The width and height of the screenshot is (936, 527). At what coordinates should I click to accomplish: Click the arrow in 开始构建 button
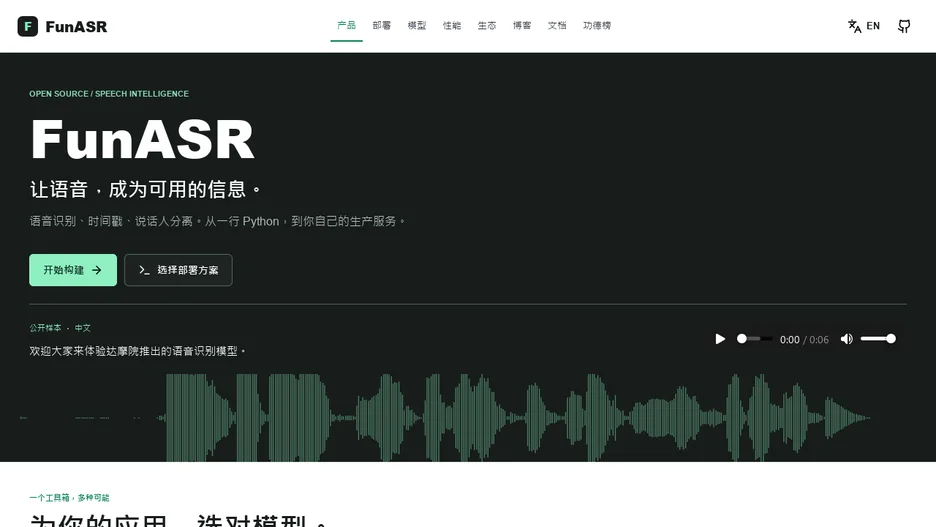tap(97, 270)
